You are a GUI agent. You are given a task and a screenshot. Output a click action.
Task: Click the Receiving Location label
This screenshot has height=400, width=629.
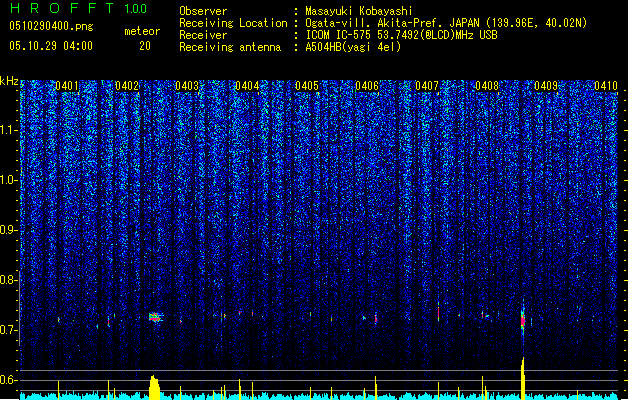pyautogui.click(x=233, y=23)
